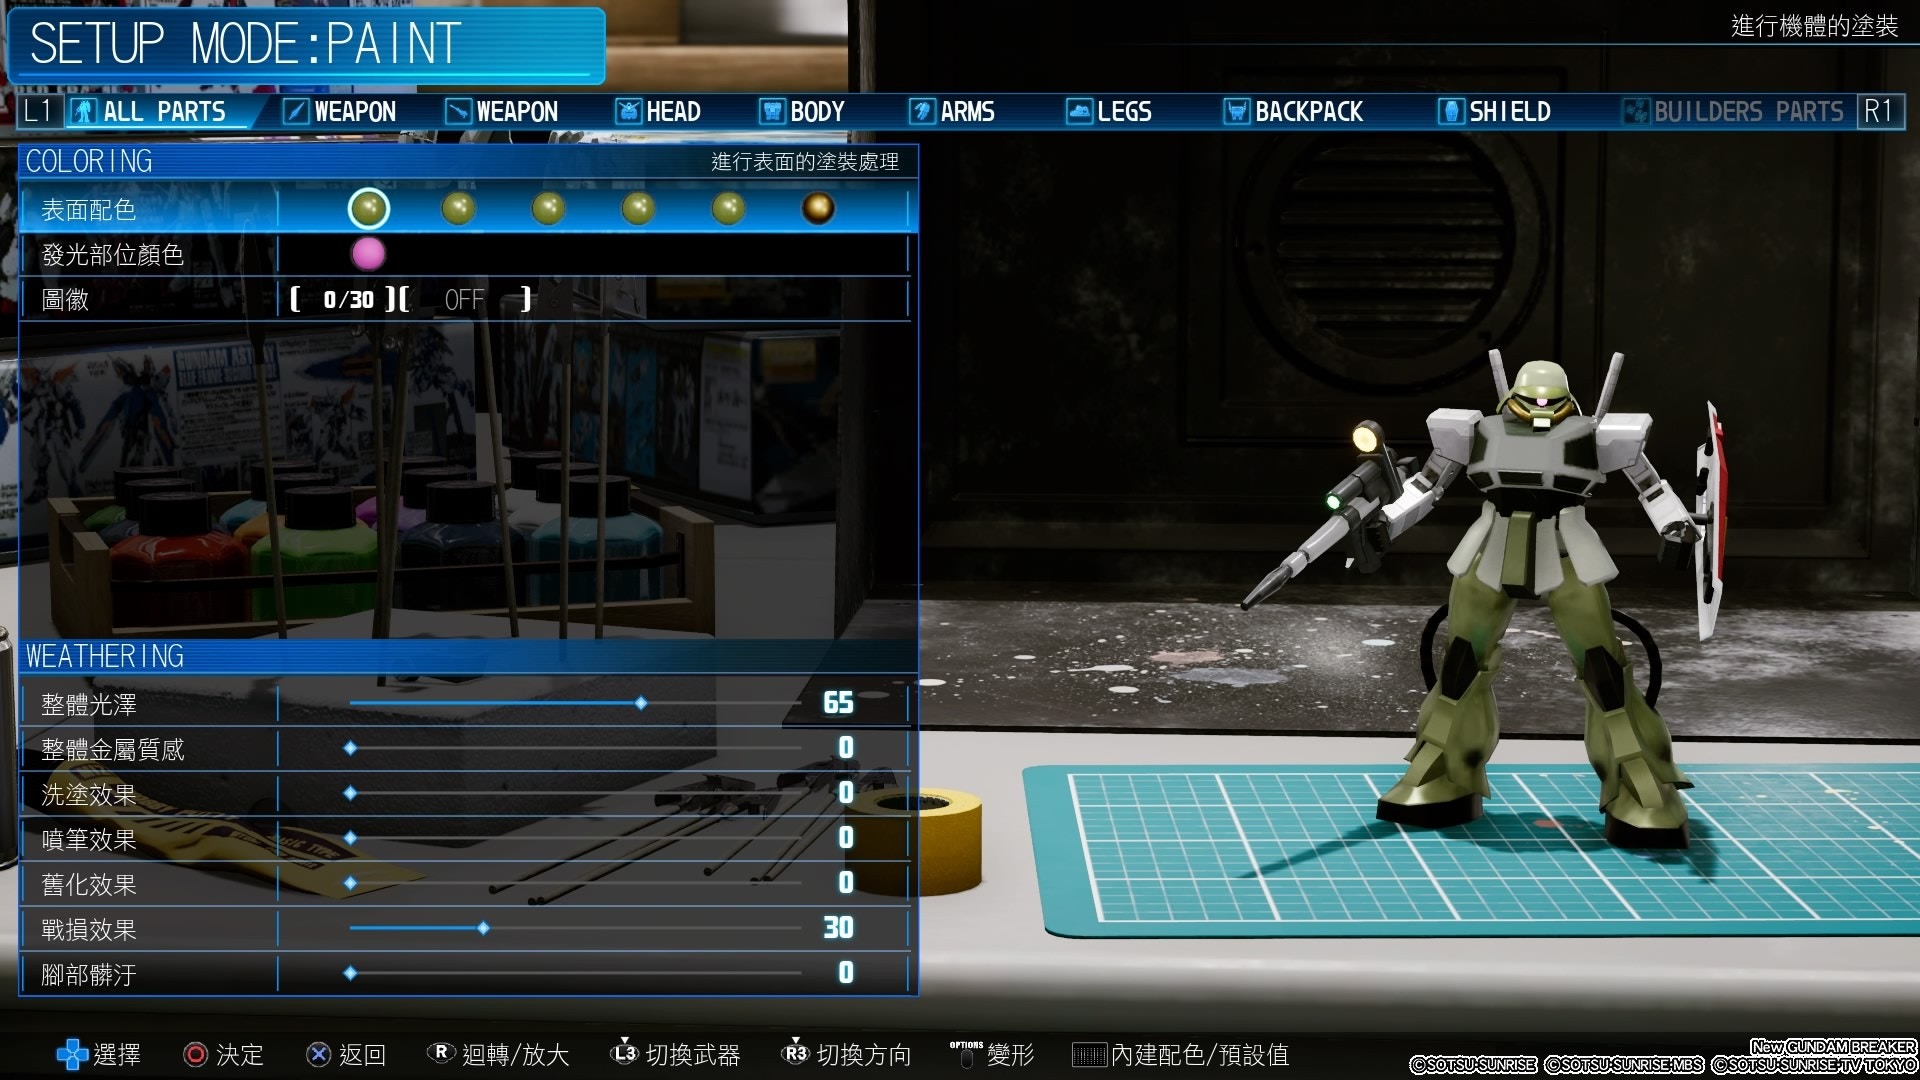
Task: Adjust the 整體金屬質感 metallic slider handle
Action: (x=350, y=748)
